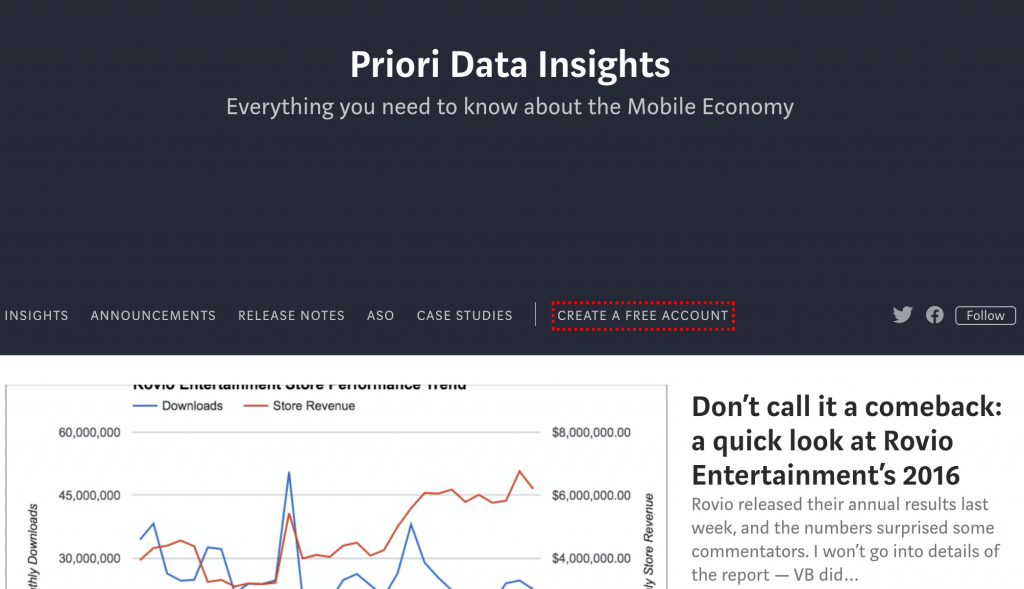Open the Facebook page icon
Screen dimensions: 1024x589
[934, 315]
